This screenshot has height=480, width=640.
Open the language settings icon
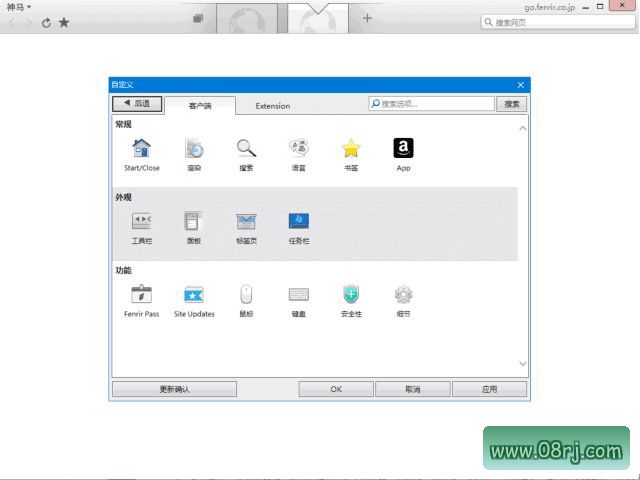point(298,149)
